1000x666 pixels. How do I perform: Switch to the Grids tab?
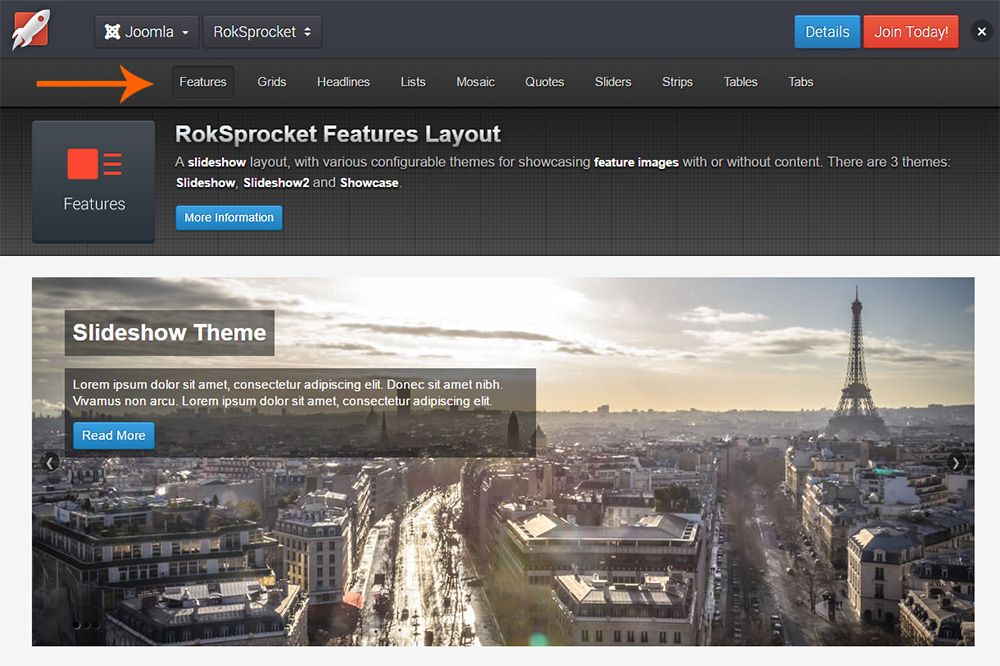pos(272,82)
